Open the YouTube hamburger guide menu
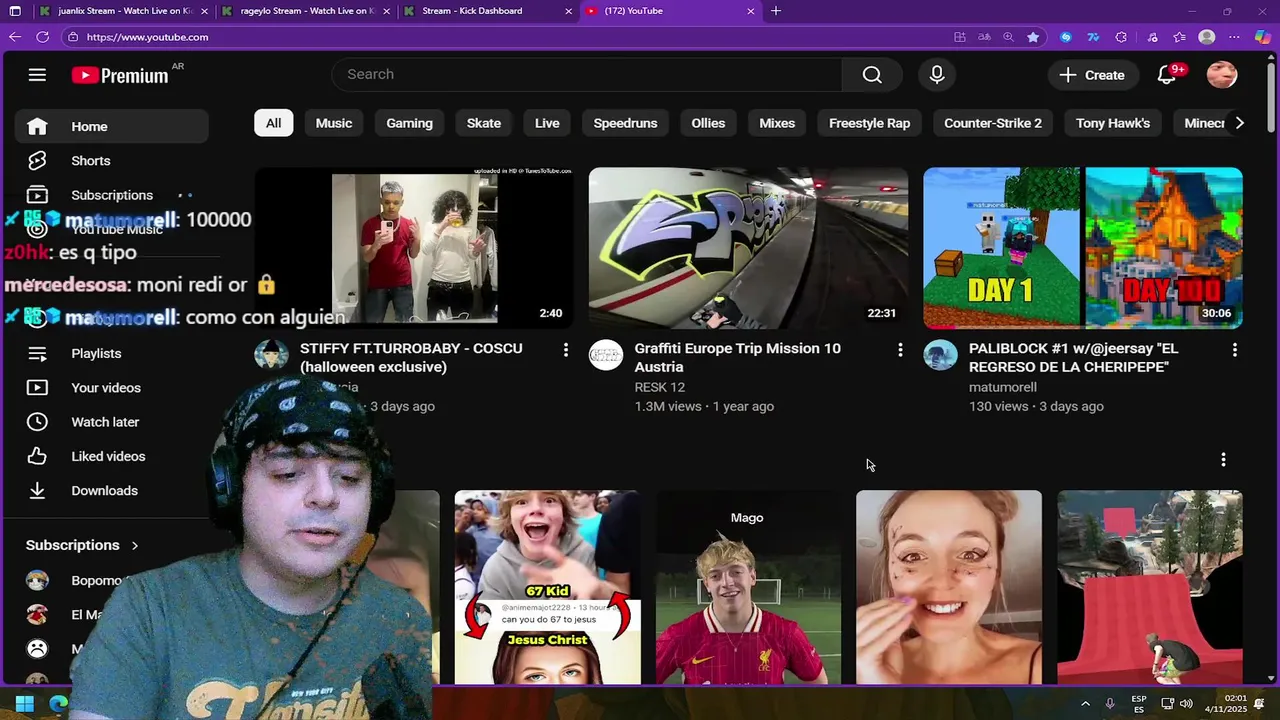 coord(37,75)
